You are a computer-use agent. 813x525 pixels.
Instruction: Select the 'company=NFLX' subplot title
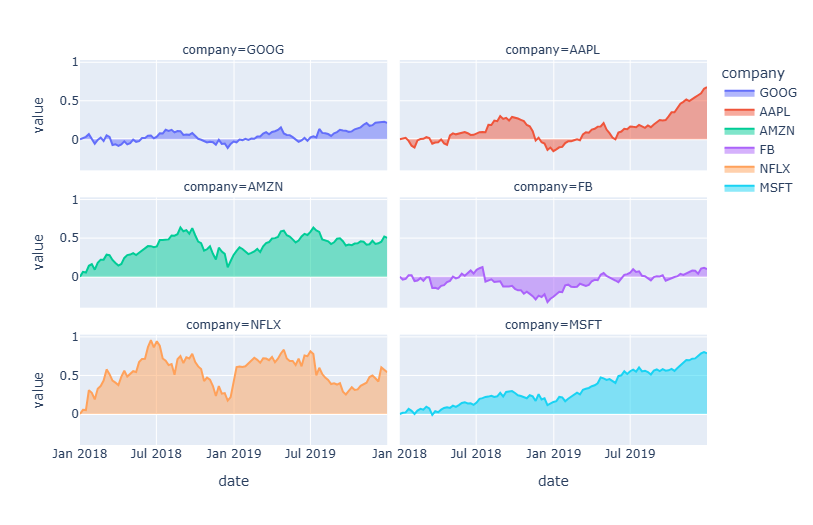click(x=233, y=324)
